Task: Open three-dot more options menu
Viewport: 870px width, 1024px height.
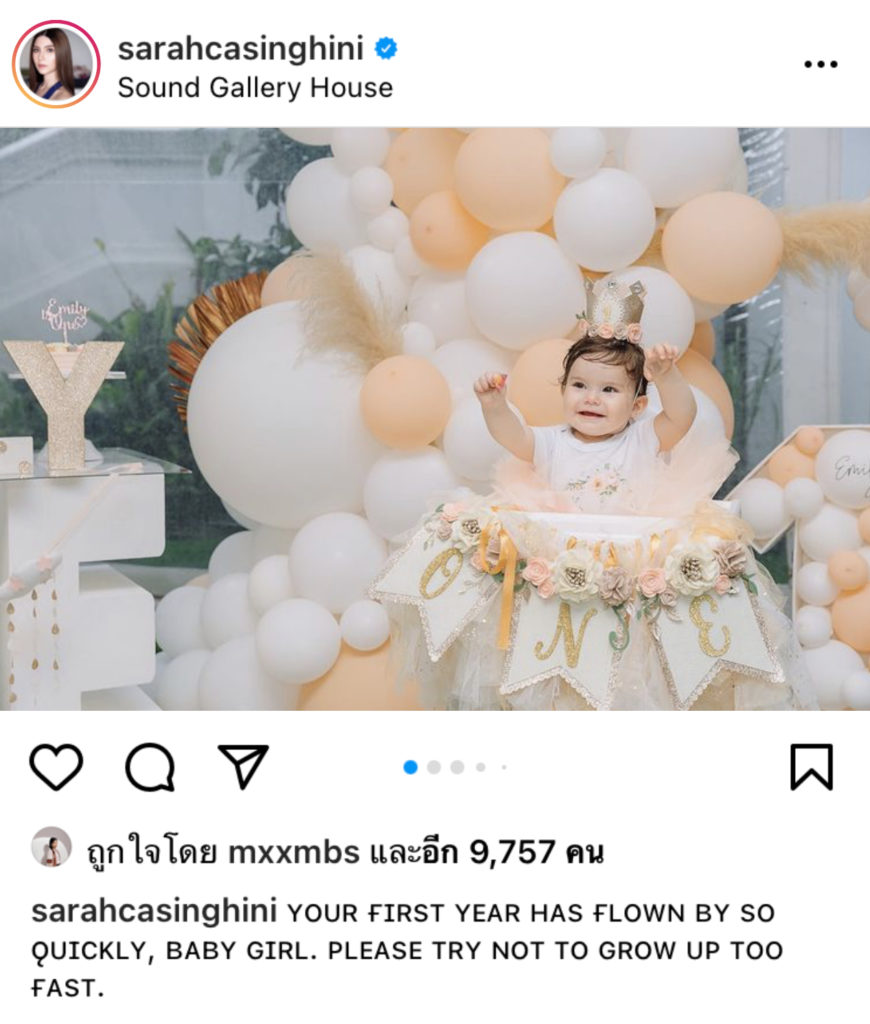Action: point(820,64)
